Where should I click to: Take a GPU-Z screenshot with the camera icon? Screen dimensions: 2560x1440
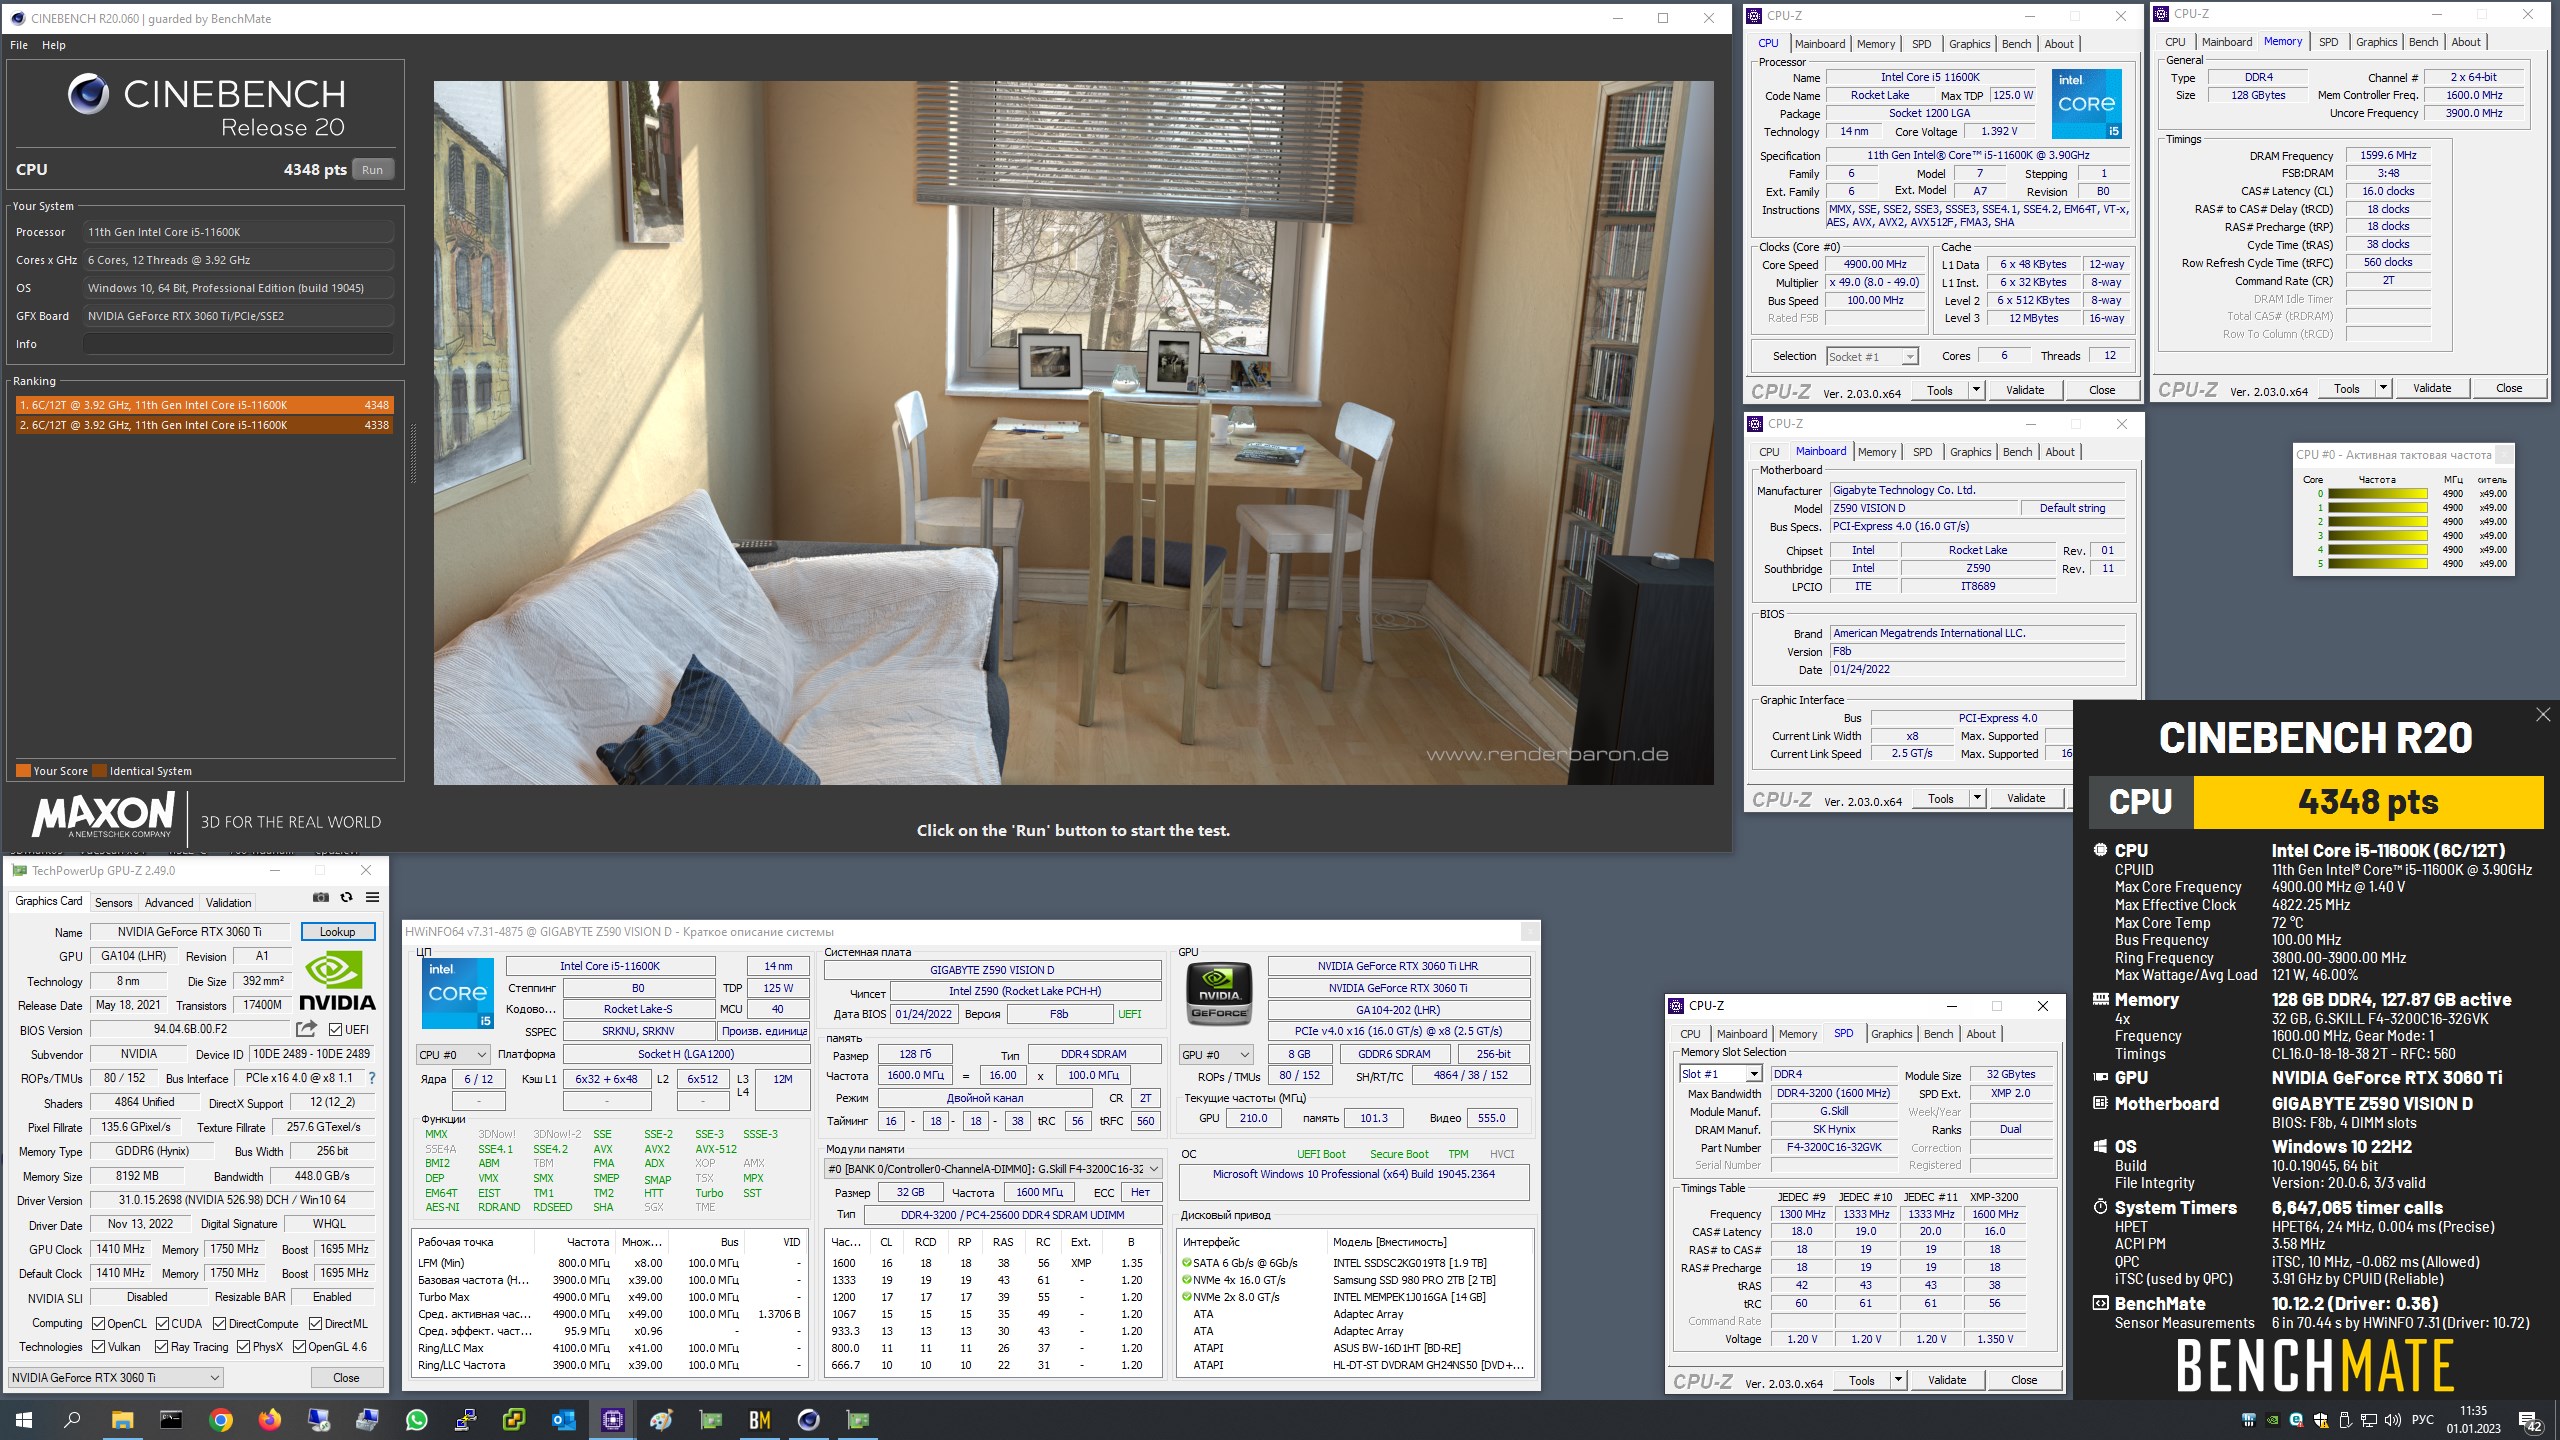click(x=320, y=897)
